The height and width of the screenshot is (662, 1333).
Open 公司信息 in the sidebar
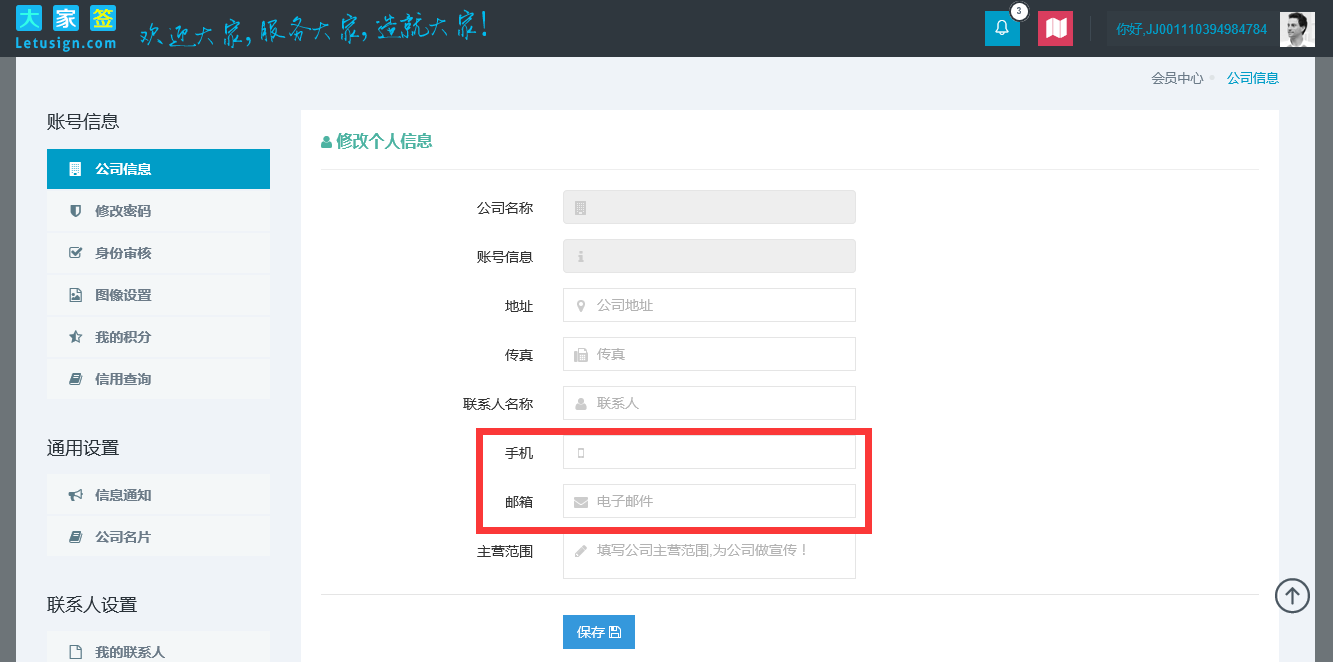(x=158, y=169)
